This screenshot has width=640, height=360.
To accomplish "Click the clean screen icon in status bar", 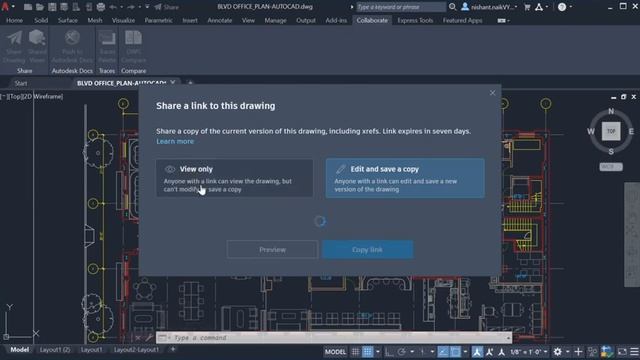I will coord(622,352).
